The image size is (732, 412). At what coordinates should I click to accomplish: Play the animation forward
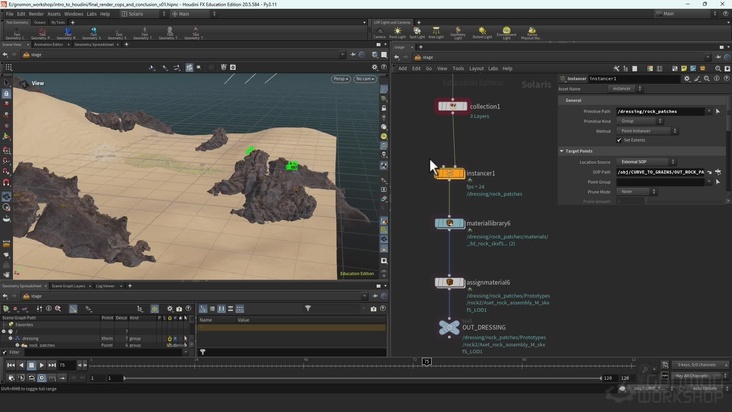[41, 365]
